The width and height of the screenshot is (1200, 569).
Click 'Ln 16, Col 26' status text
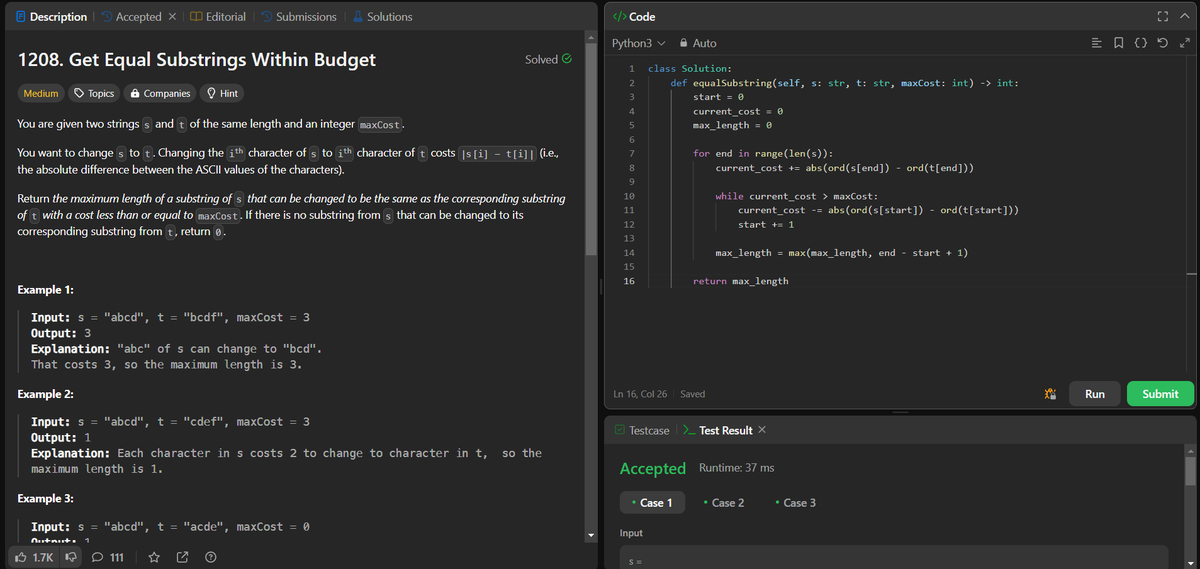click(641, 394)
